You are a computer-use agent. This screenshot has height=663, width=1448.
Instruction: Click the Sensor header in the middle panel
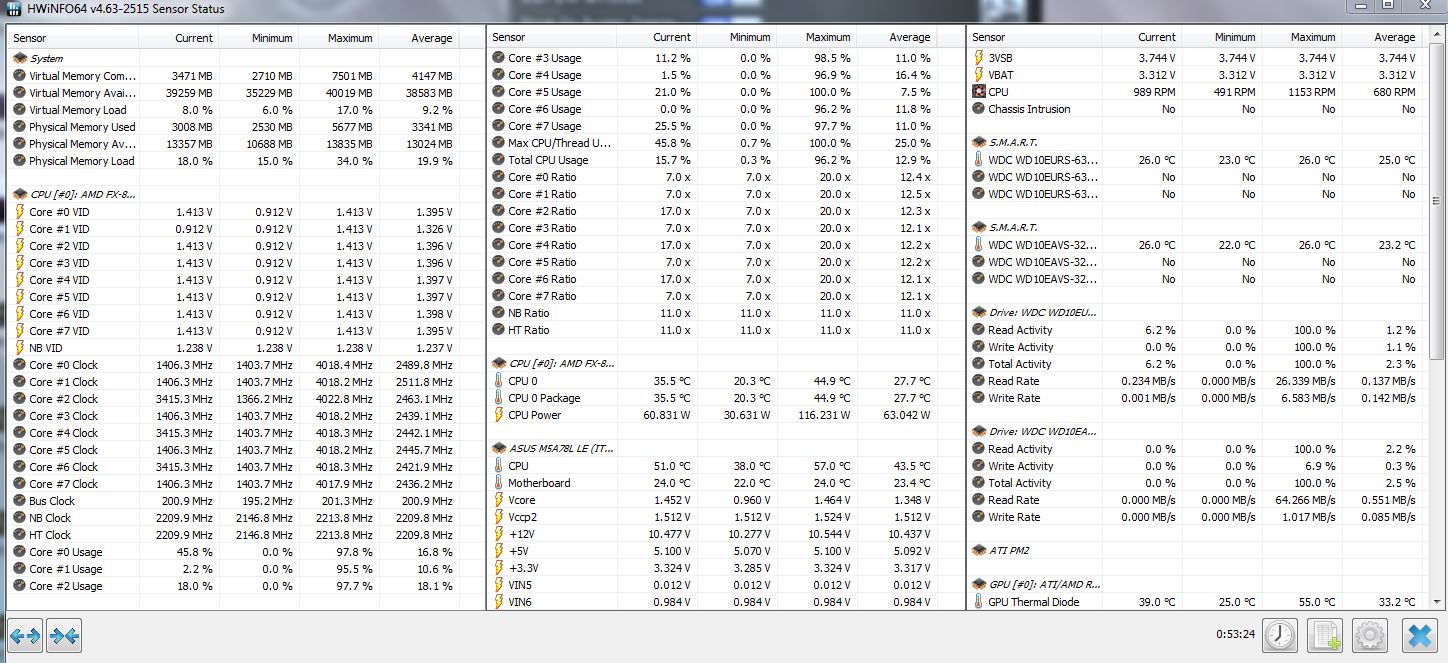(x=552, y=37)
